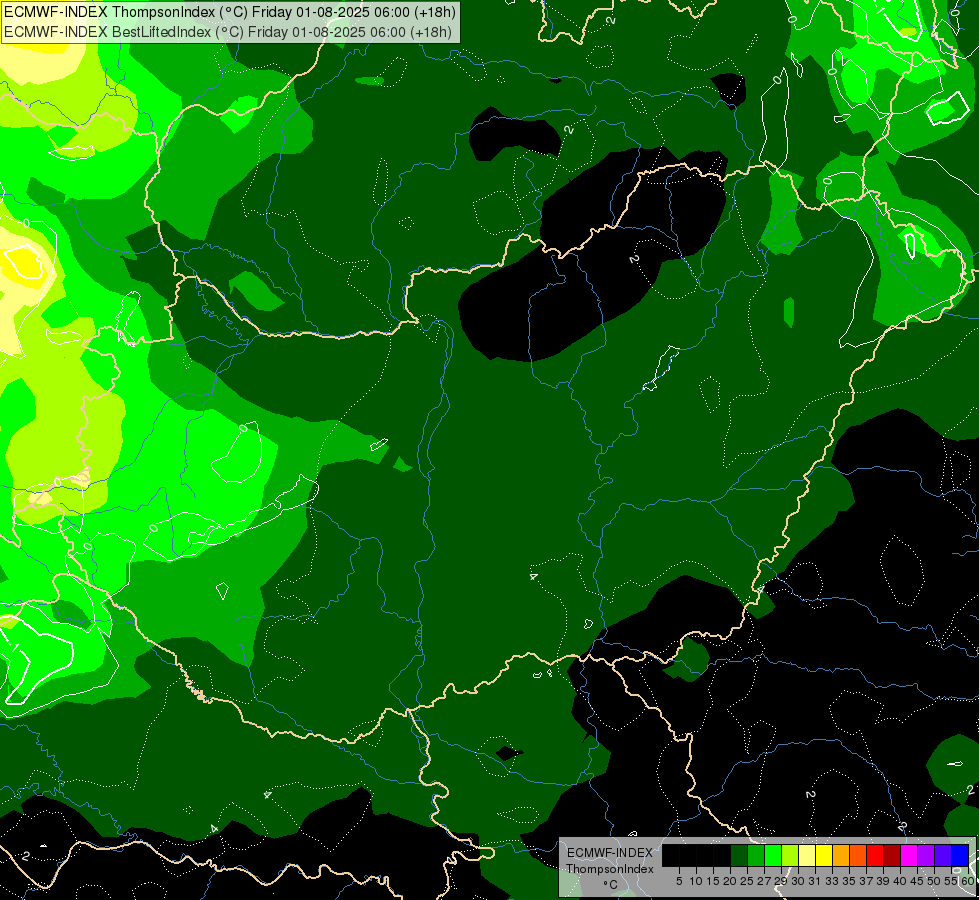Select the violet 50–55 legend swatch
Screen dimensions: 979x900
click(x=943, y=856)
